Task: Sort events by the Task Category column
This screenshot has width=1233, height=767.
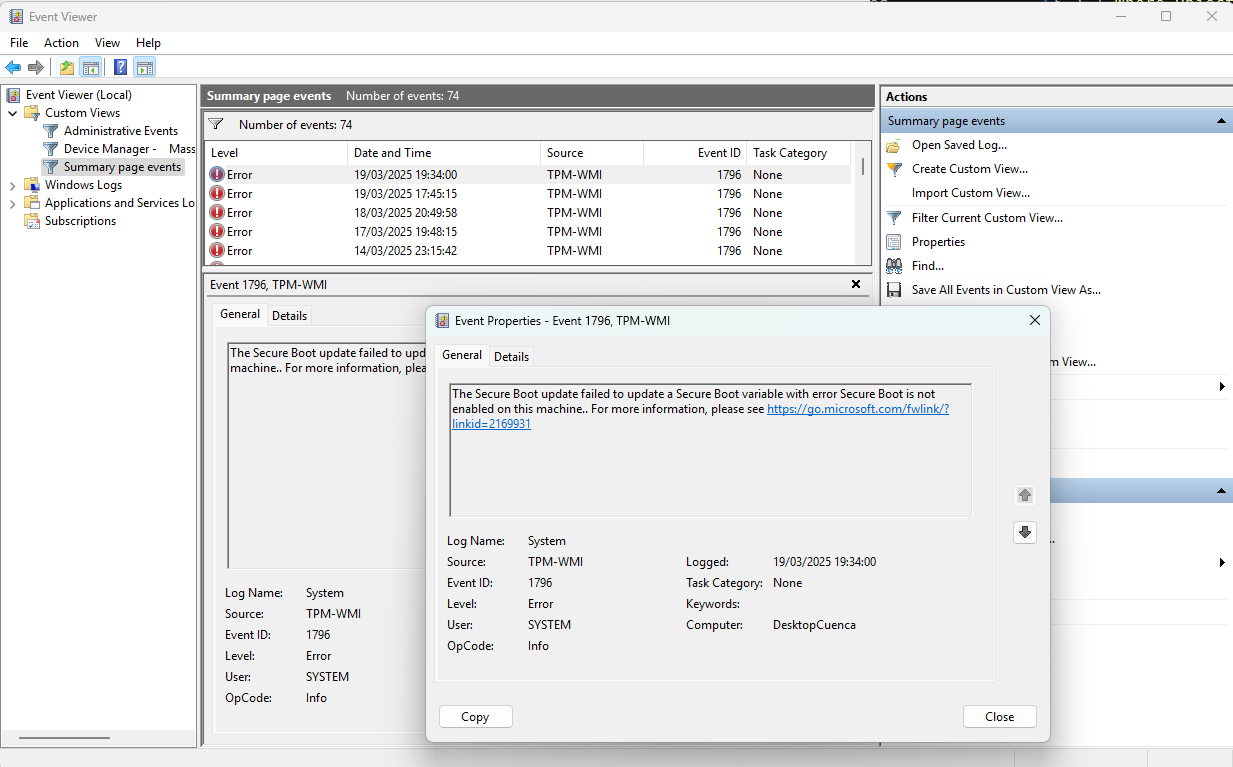Action: pyautogui.click(x=798, y=153)
